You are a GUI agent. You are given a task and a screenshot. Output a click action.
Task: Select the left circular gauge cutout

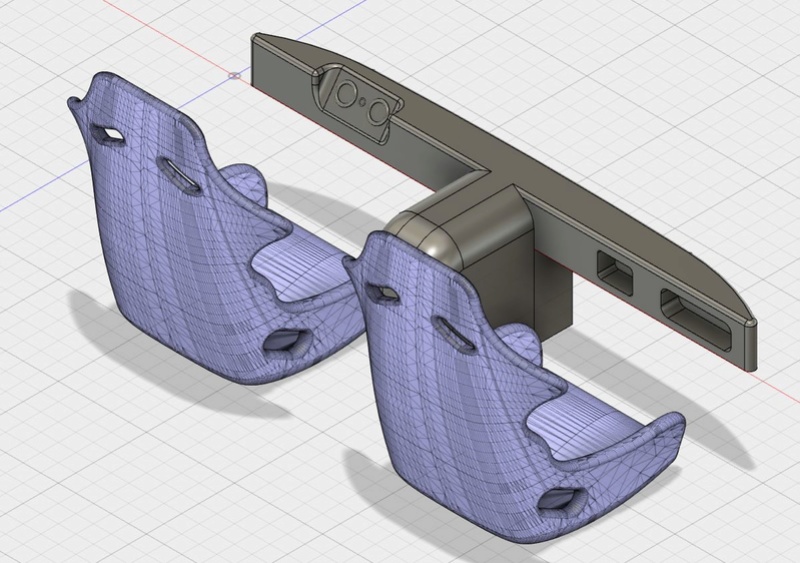pos(345,93)
